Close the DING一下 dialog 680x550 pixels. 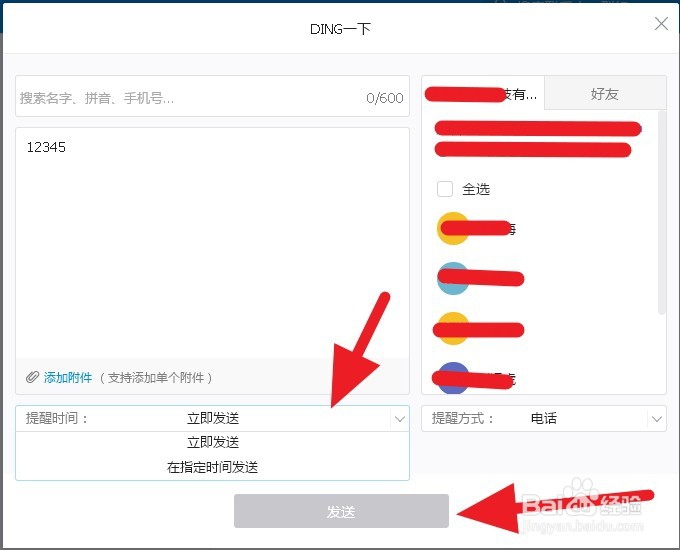661,24
